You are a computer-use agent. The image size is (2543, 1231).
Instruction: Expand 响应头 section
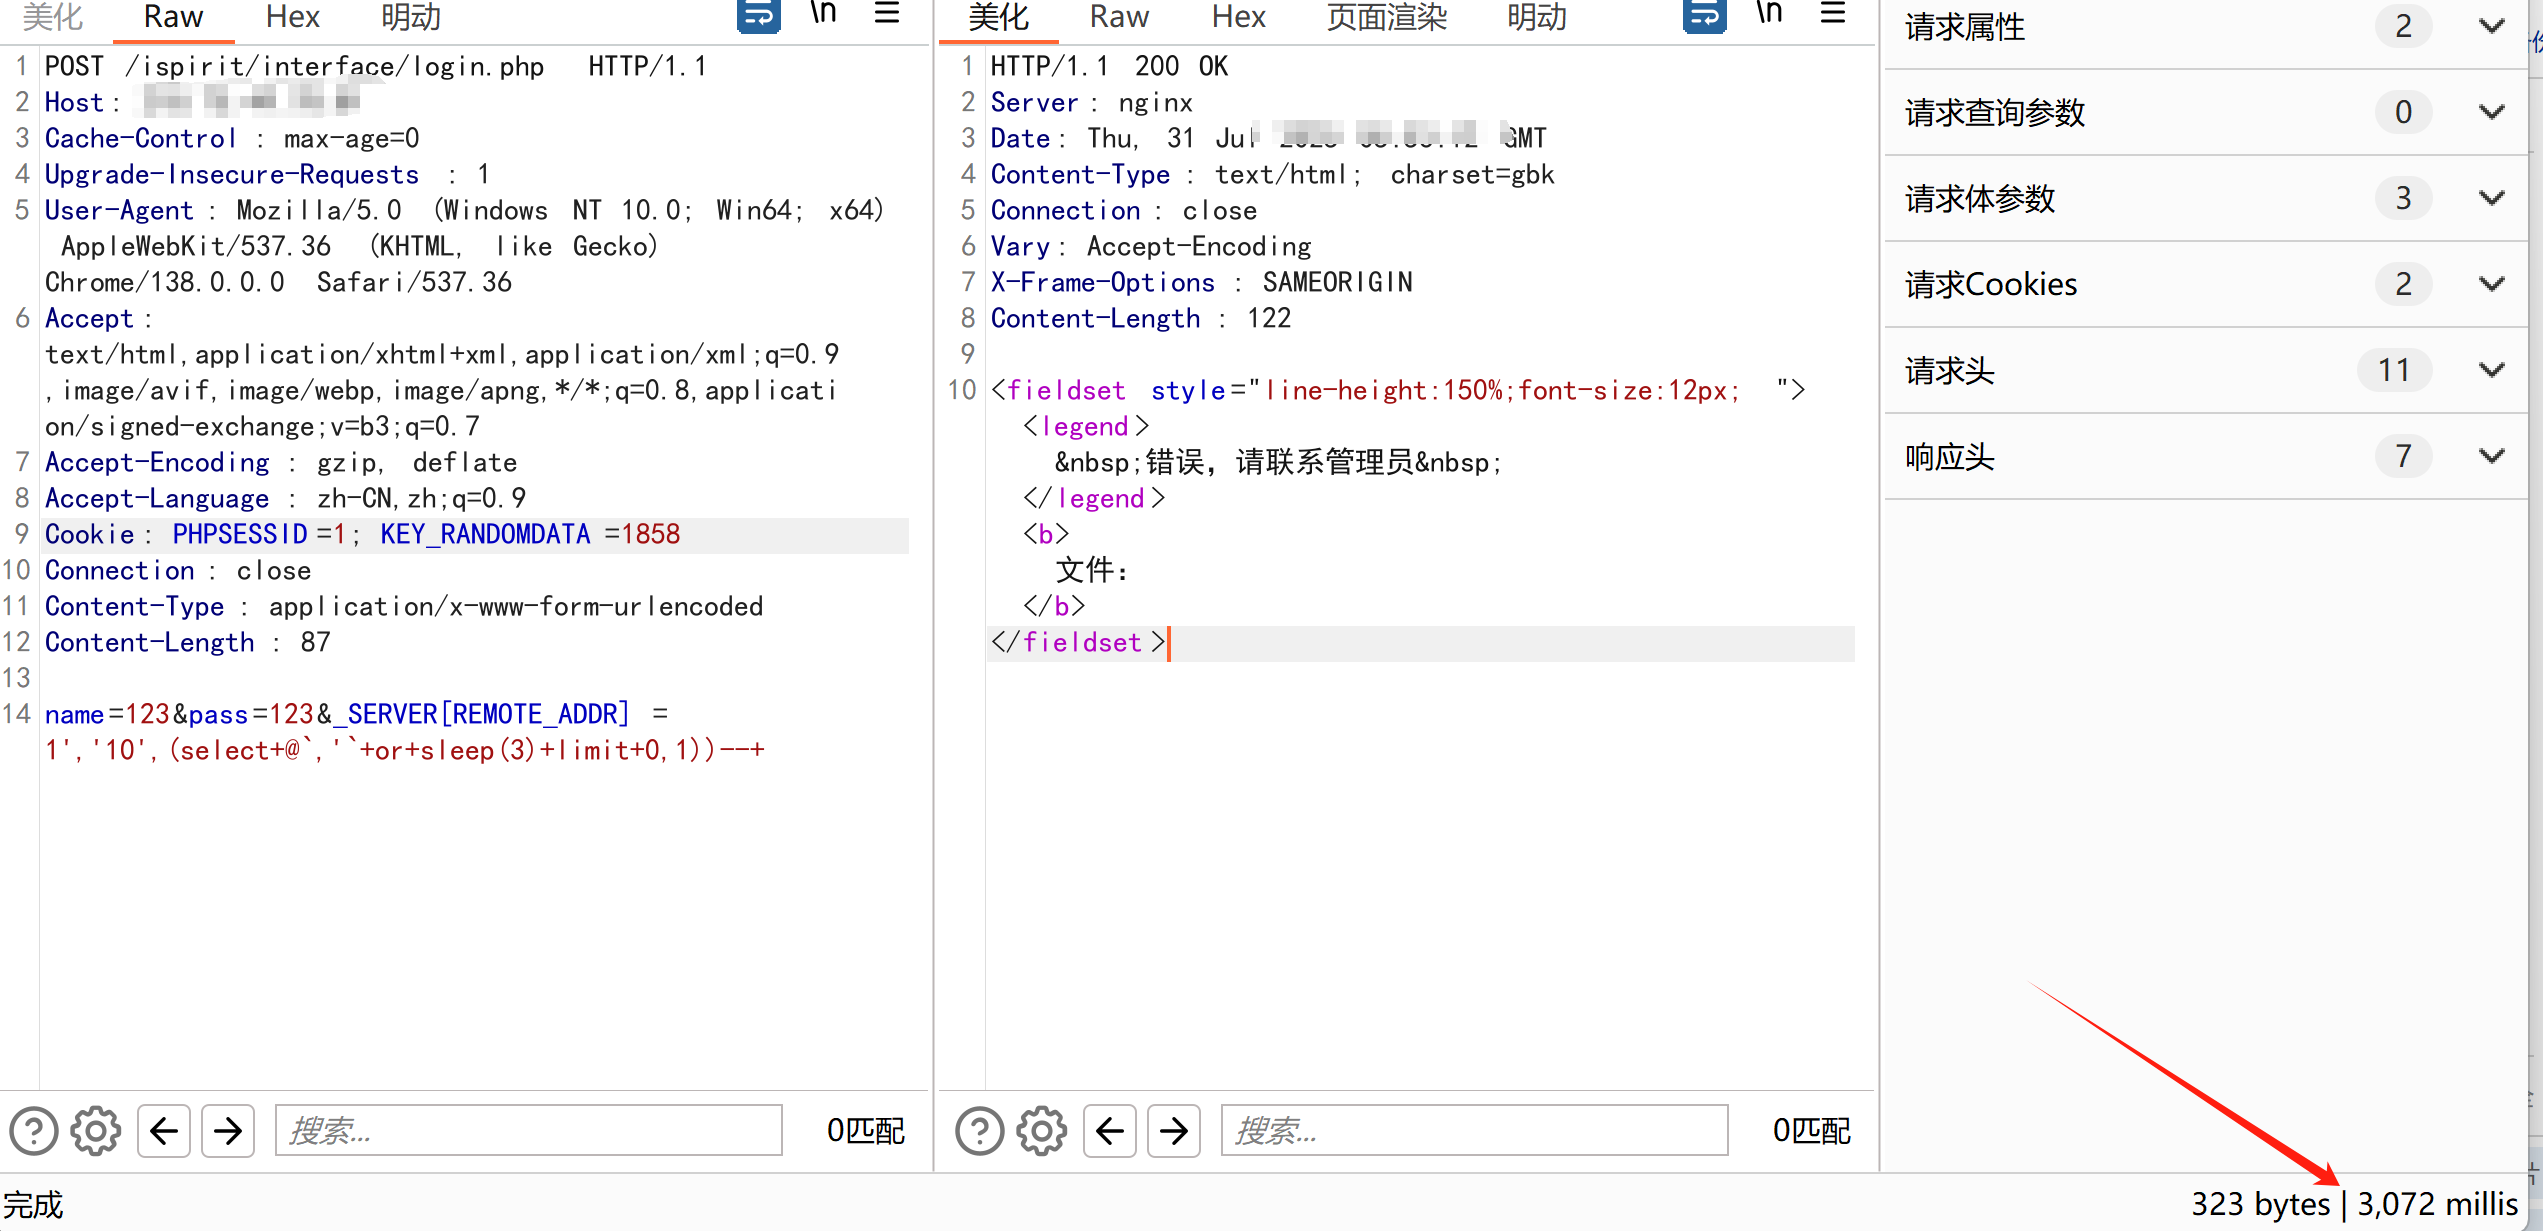click(x=2491, y=457)
